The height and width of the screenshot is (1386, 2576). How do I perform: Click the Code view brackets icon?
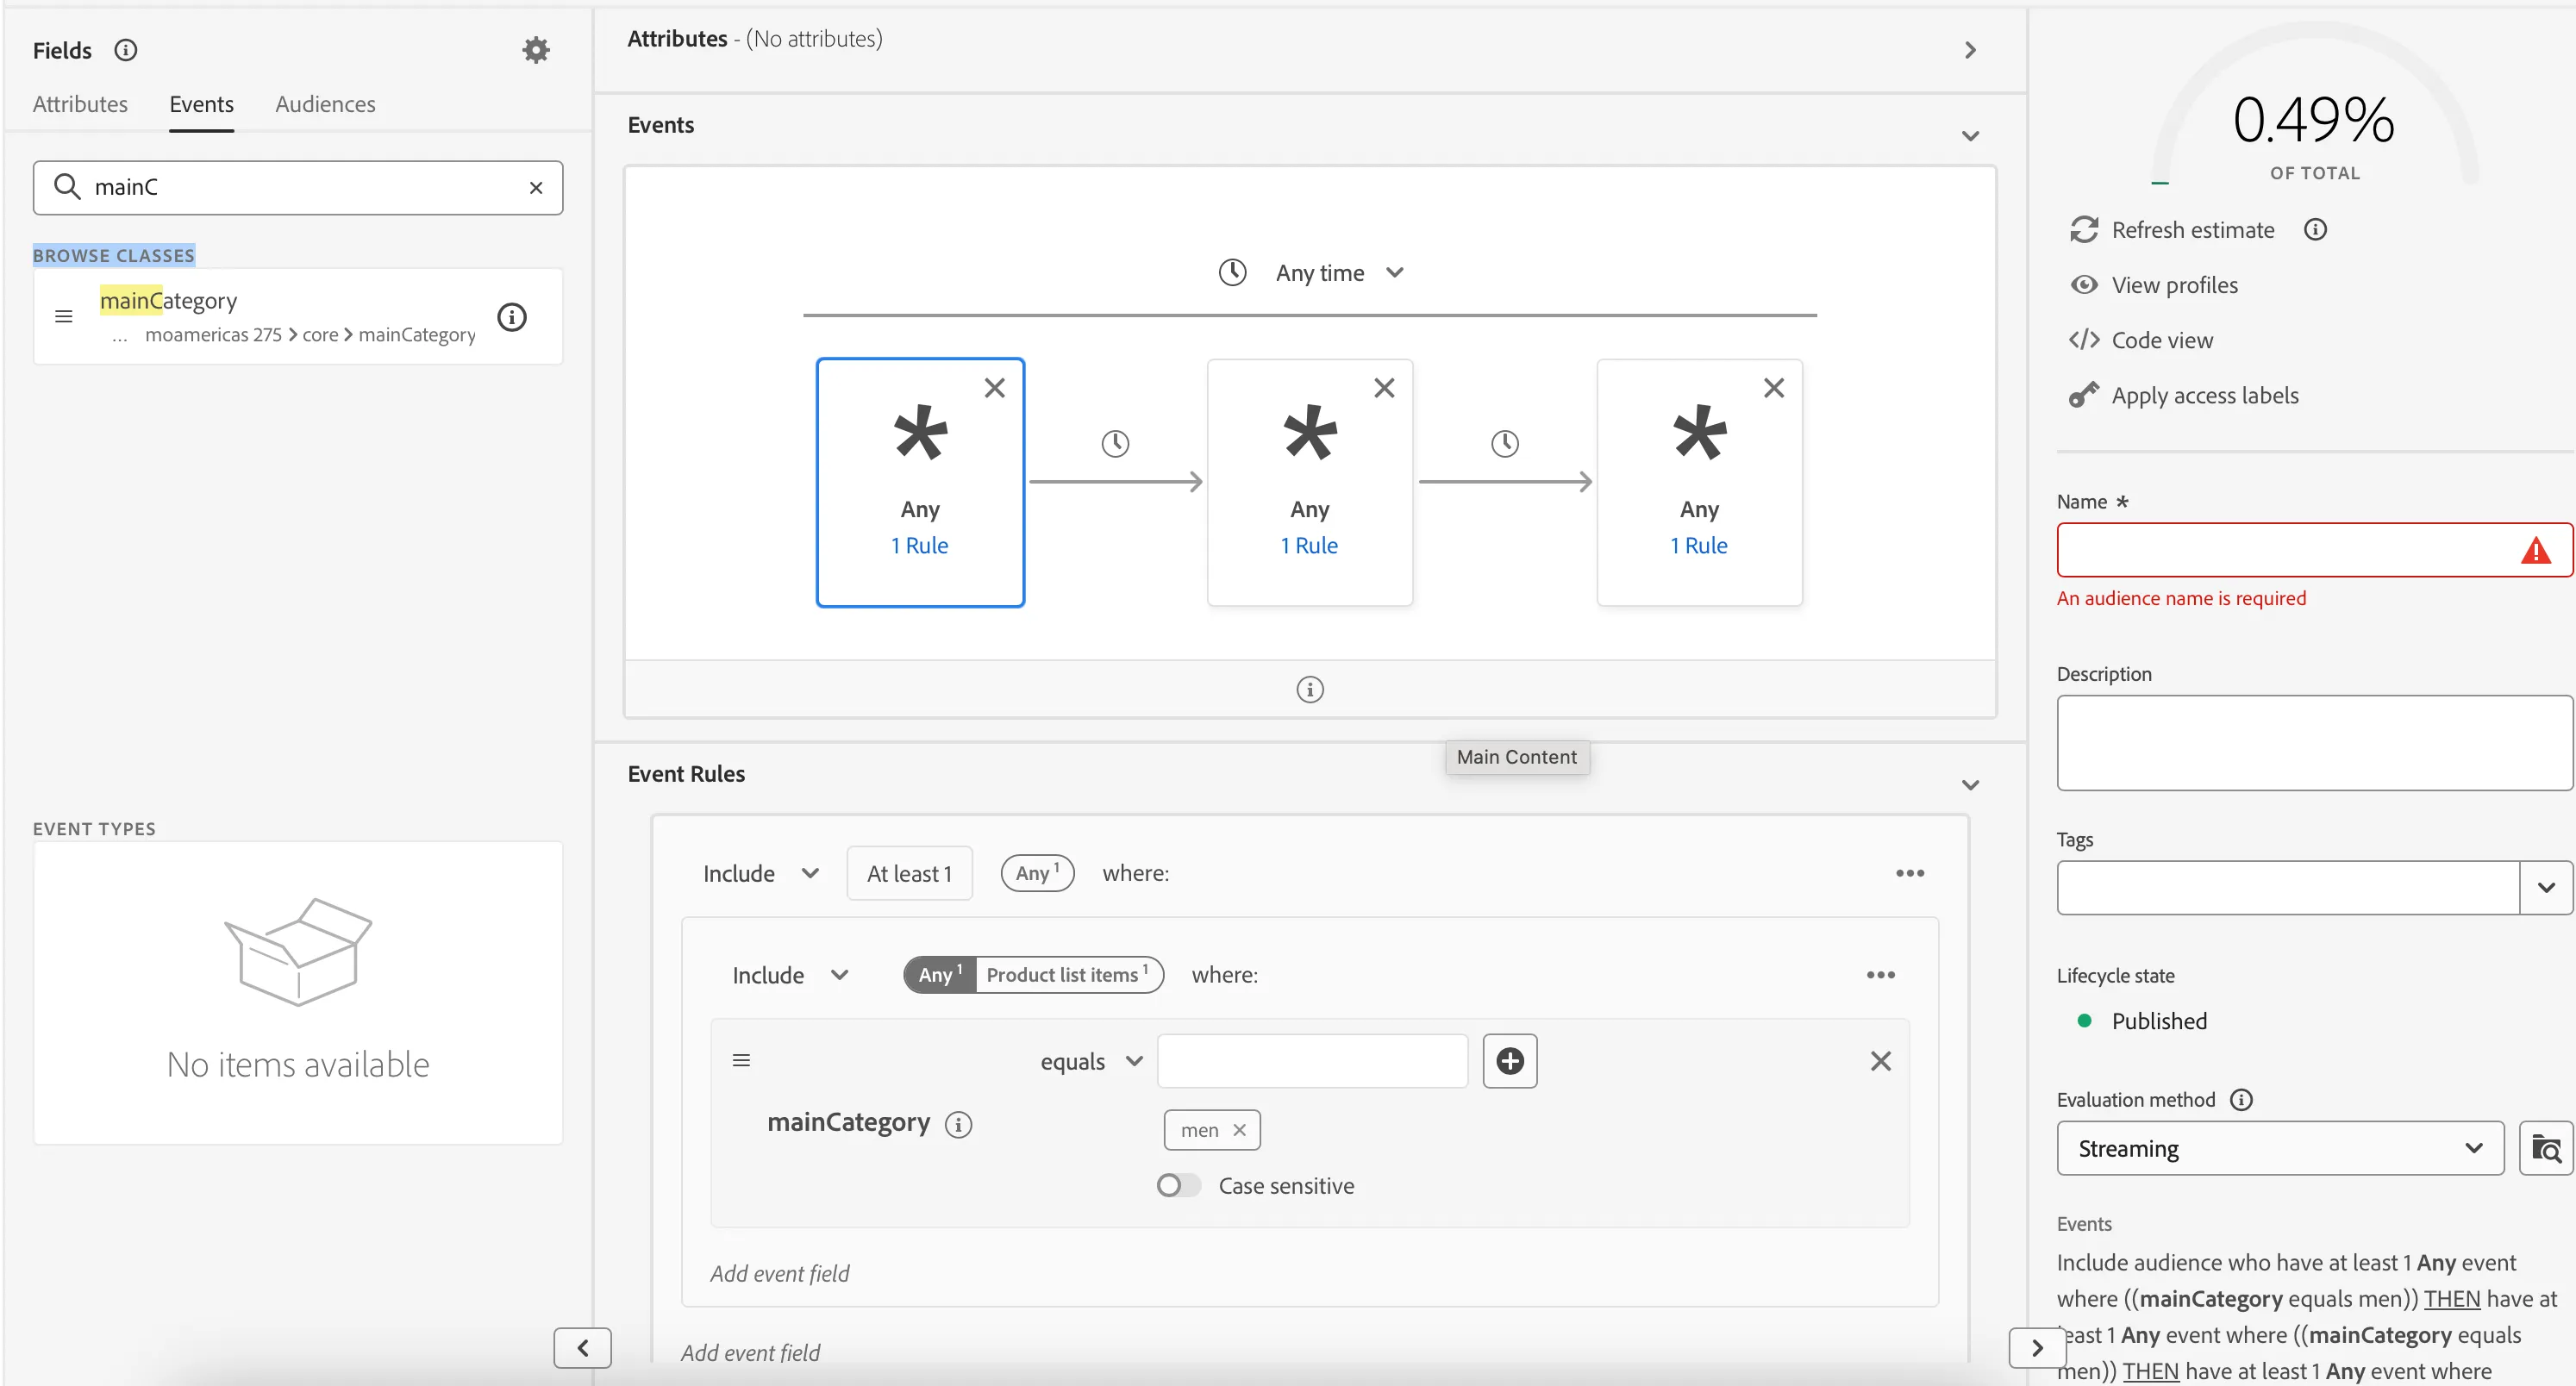2084,340
